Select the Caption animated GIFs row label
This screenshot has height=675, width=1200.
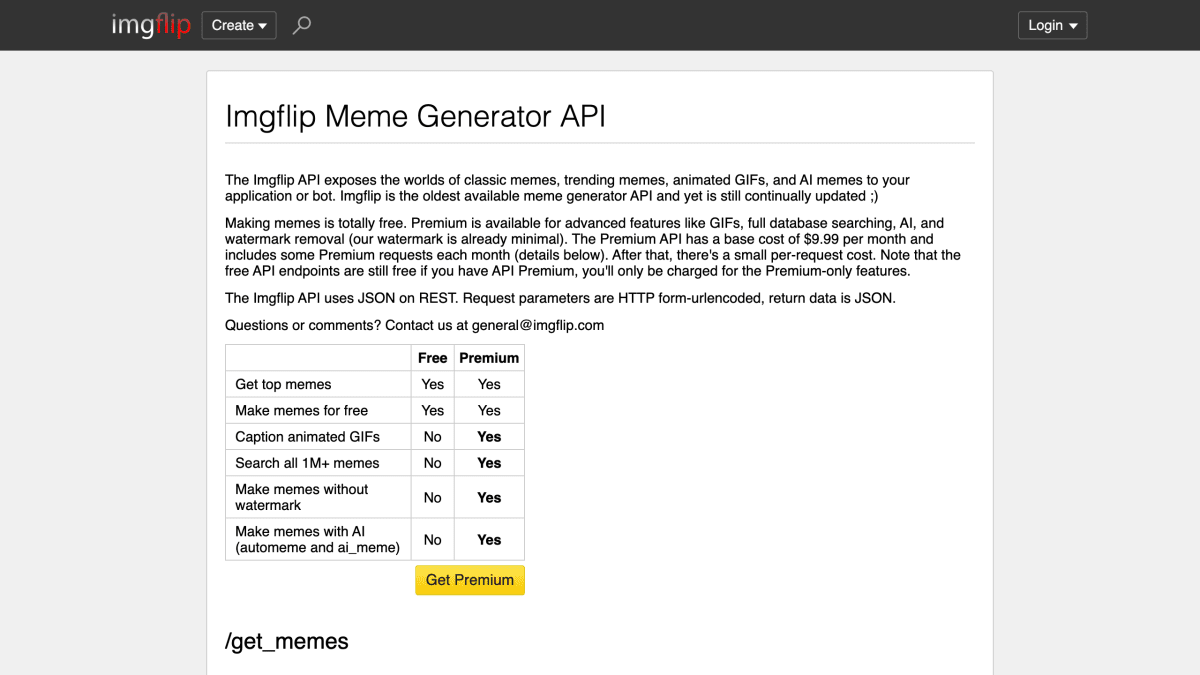tap(307, 436)
